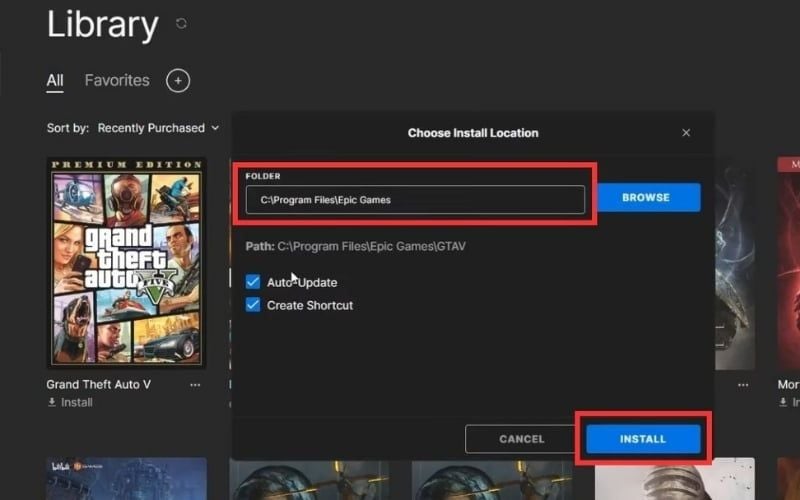Click the download Install icon under GTA V
The width and height of the screenshot is (800, 500).
pyautogui.click(x=52, y=403)
